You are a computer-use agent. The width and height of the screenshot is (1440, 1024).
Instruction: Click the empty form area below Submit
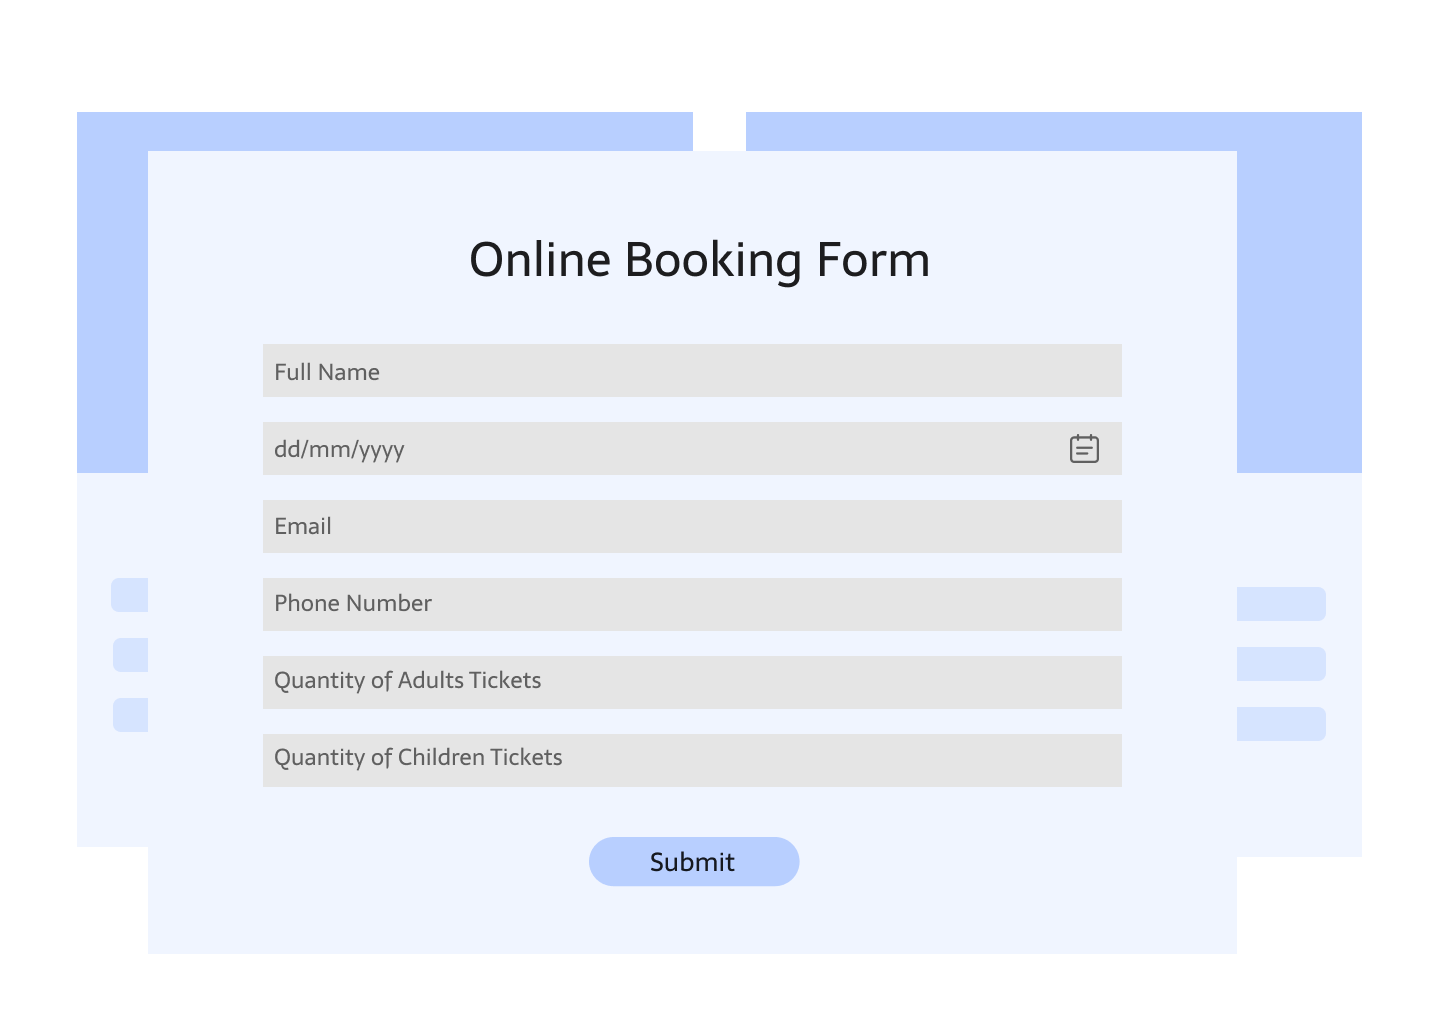pos(692,922)
